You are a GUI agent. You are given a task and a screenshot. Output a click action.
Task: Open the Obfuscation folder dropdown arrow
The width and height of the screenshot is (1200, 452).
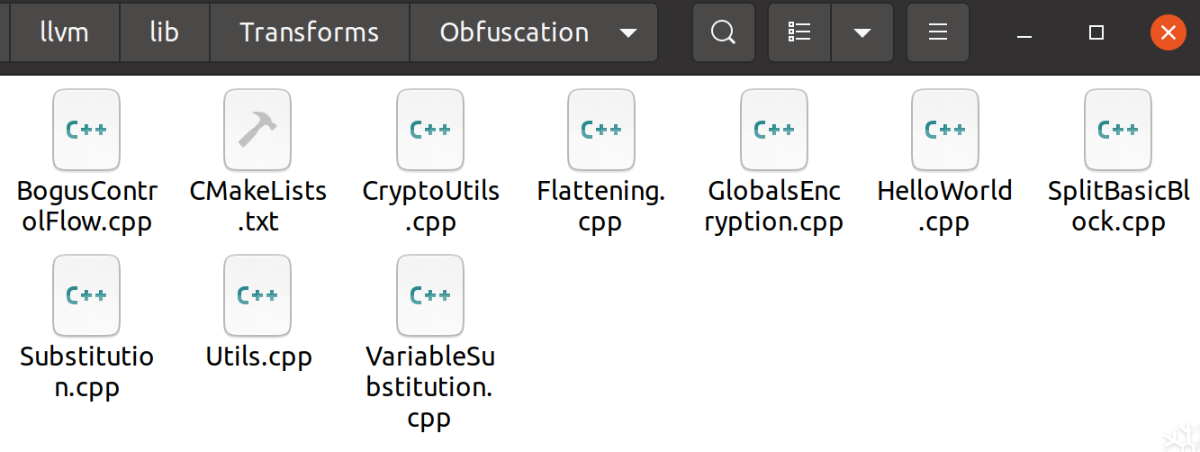tap(628, 33)
